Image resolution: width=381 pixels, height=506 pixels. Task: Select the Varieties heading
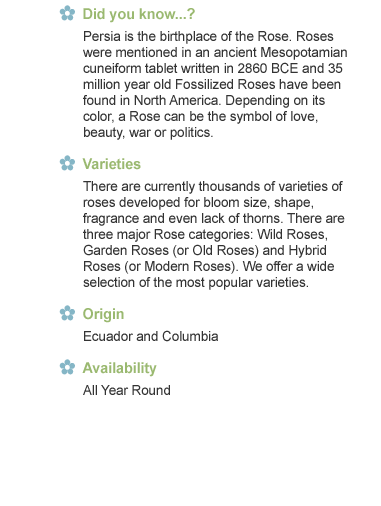pyautogui.click(x=112, y=164)
